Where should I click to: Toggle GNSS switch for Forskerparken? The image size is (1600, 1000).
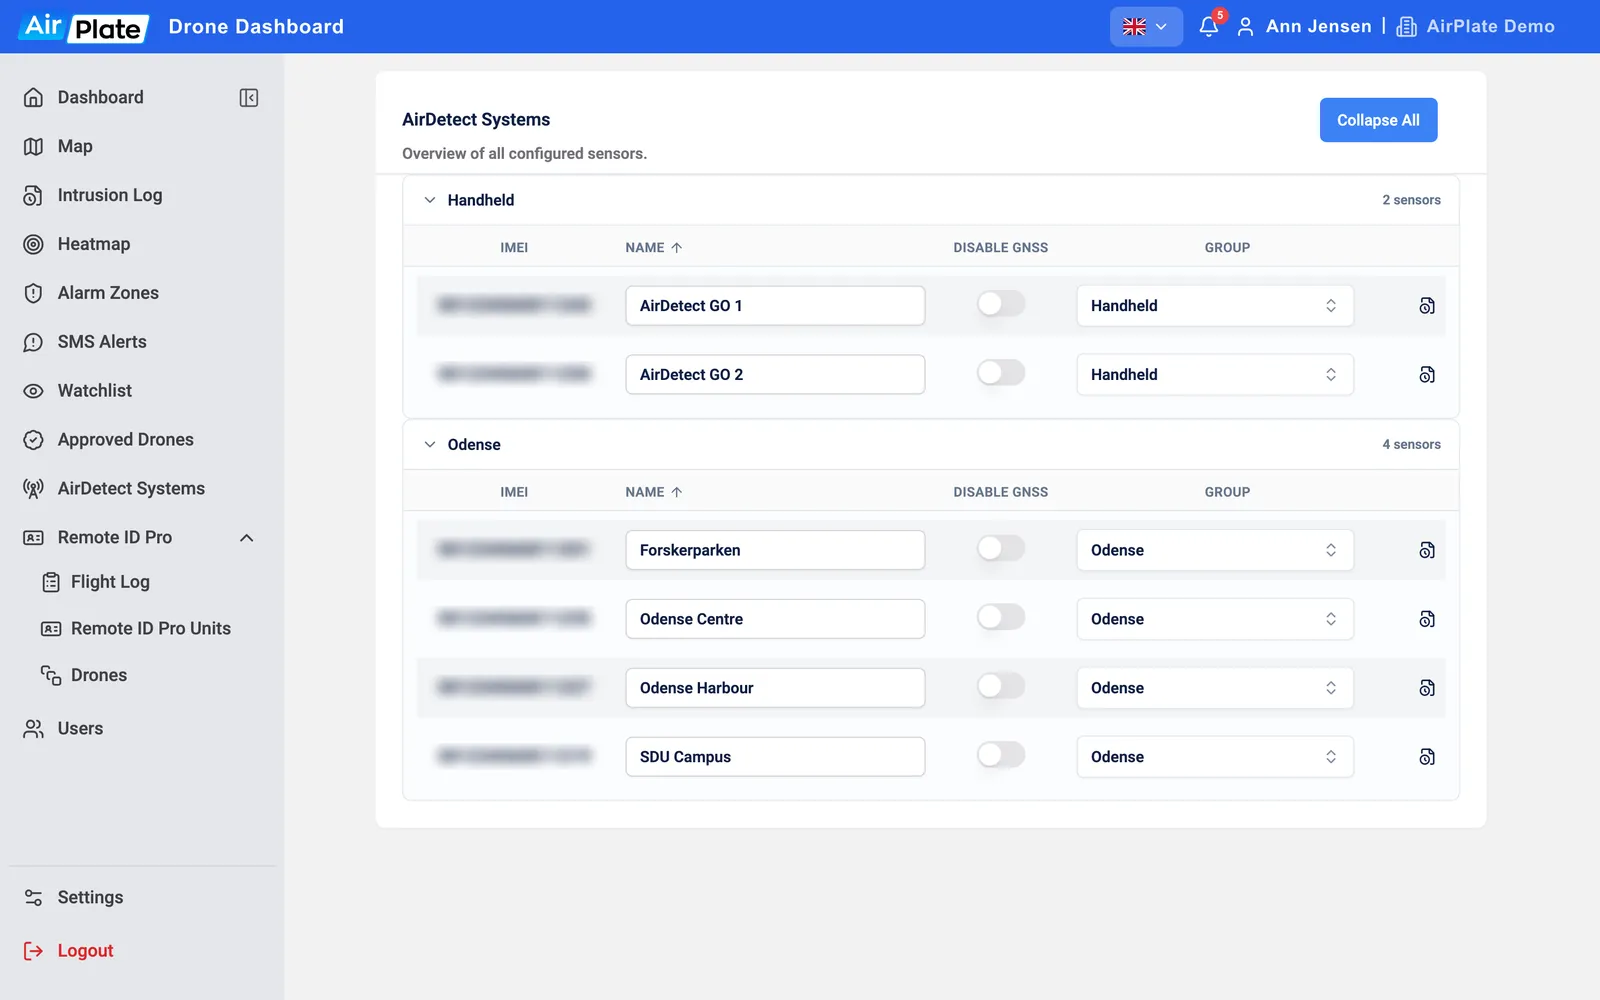(x=1001, y=548)
